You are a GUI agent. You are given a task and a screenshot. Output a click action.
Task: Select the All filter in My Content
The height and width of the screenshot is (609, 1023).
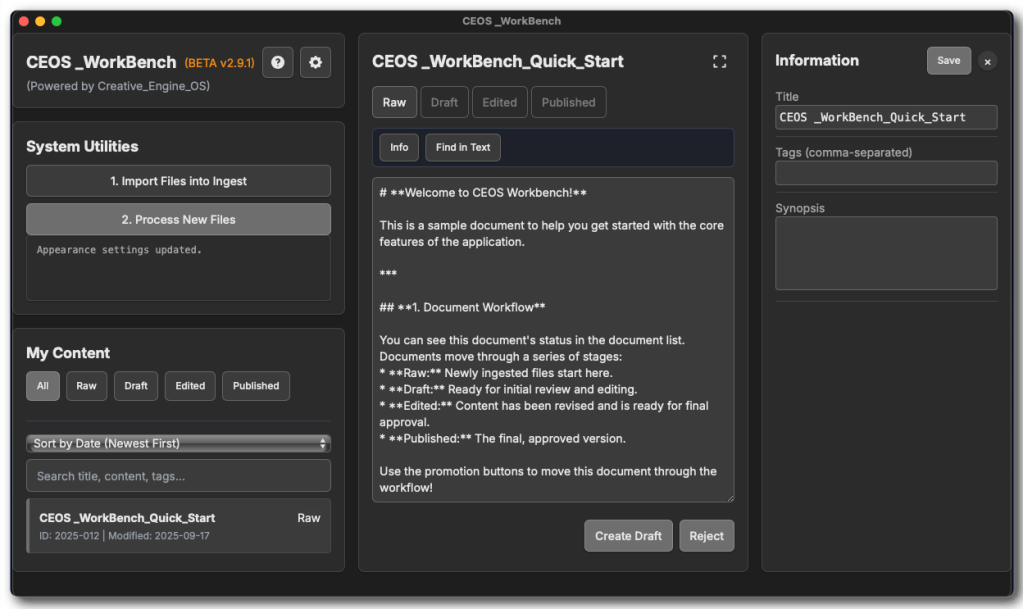(x=42, y=385)
